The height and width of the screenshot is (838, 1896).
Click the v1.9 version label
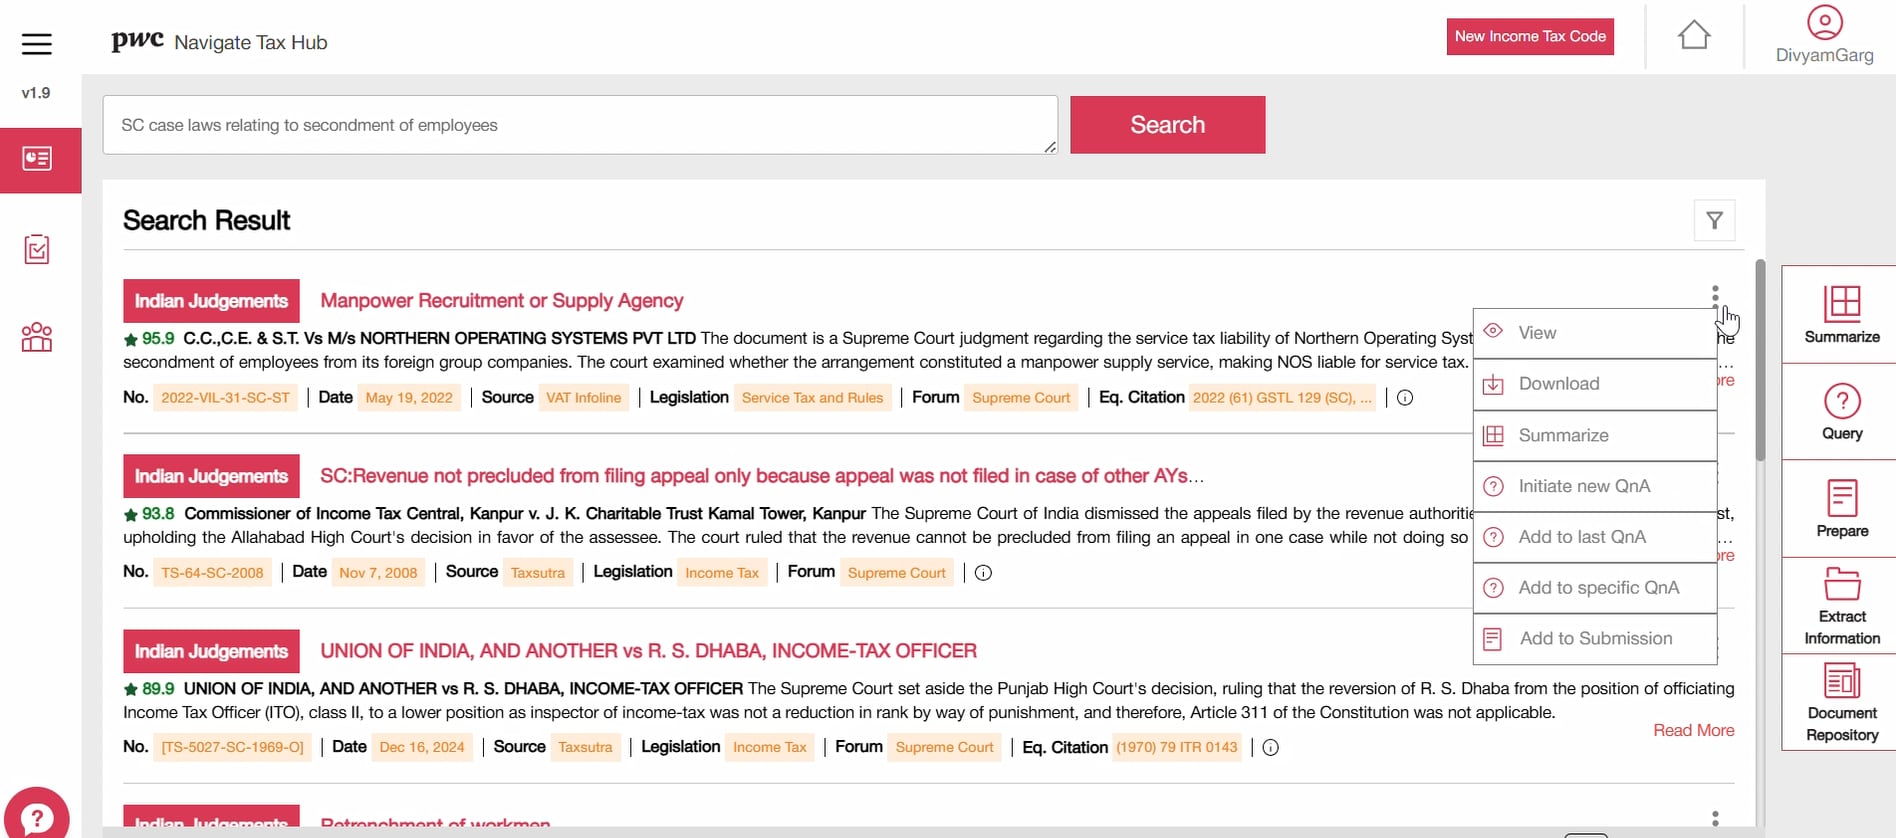(x=36, y=93)
